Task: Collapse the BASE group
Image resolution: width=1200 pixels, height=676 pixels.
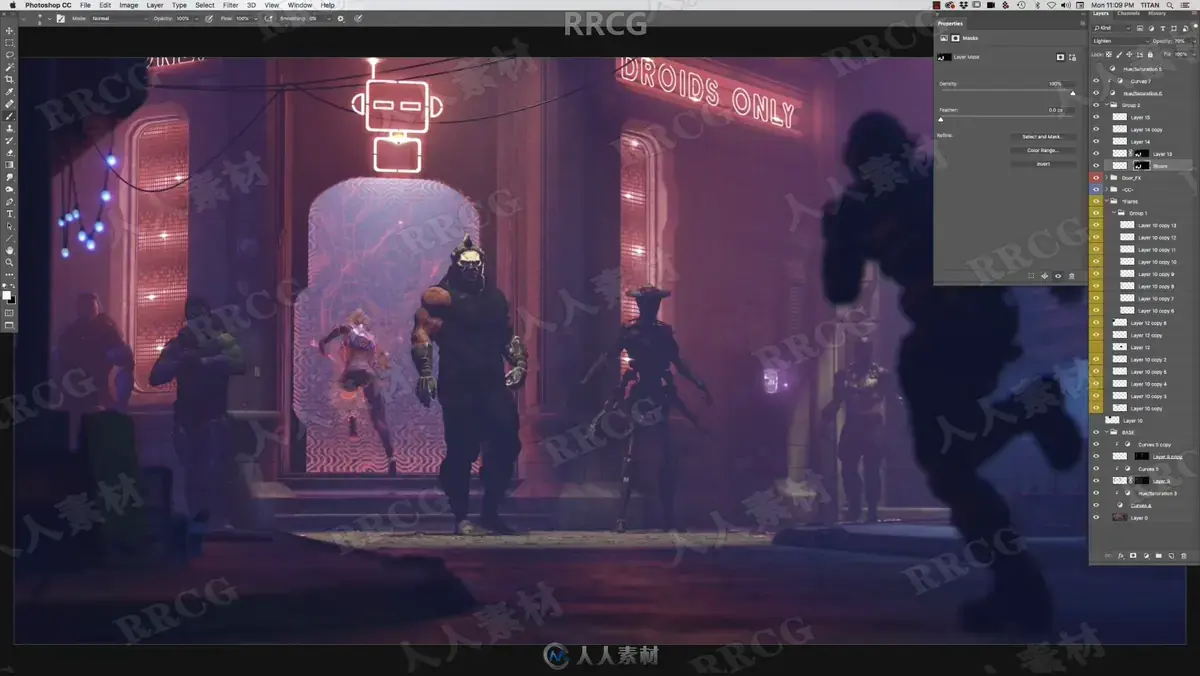Action: (1107, 432)
